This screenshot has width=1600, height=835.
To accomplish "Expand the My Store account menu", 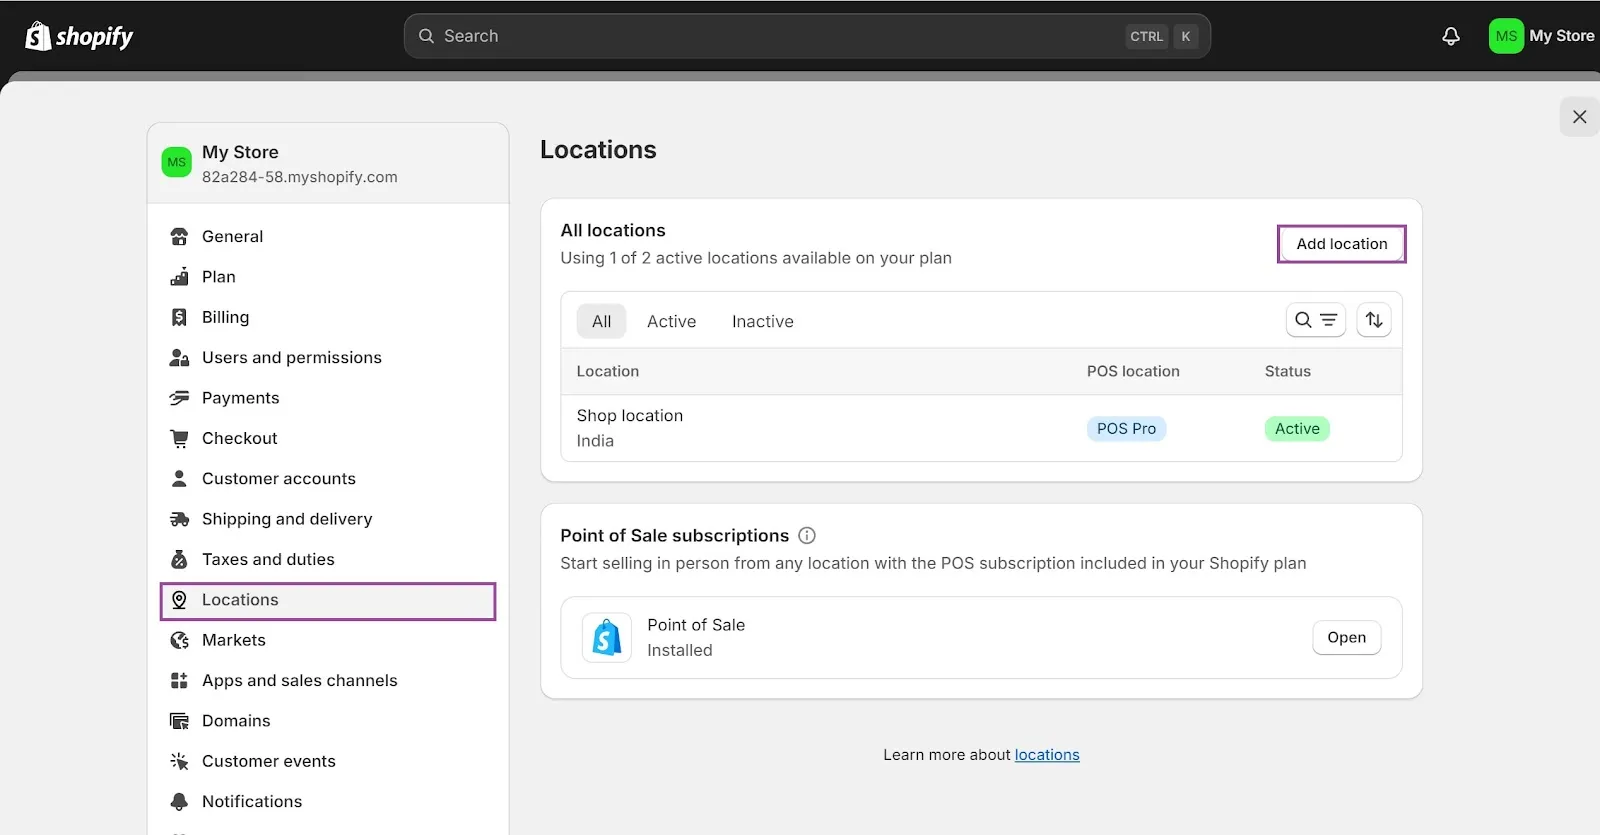I will [x=1541, y=36].
